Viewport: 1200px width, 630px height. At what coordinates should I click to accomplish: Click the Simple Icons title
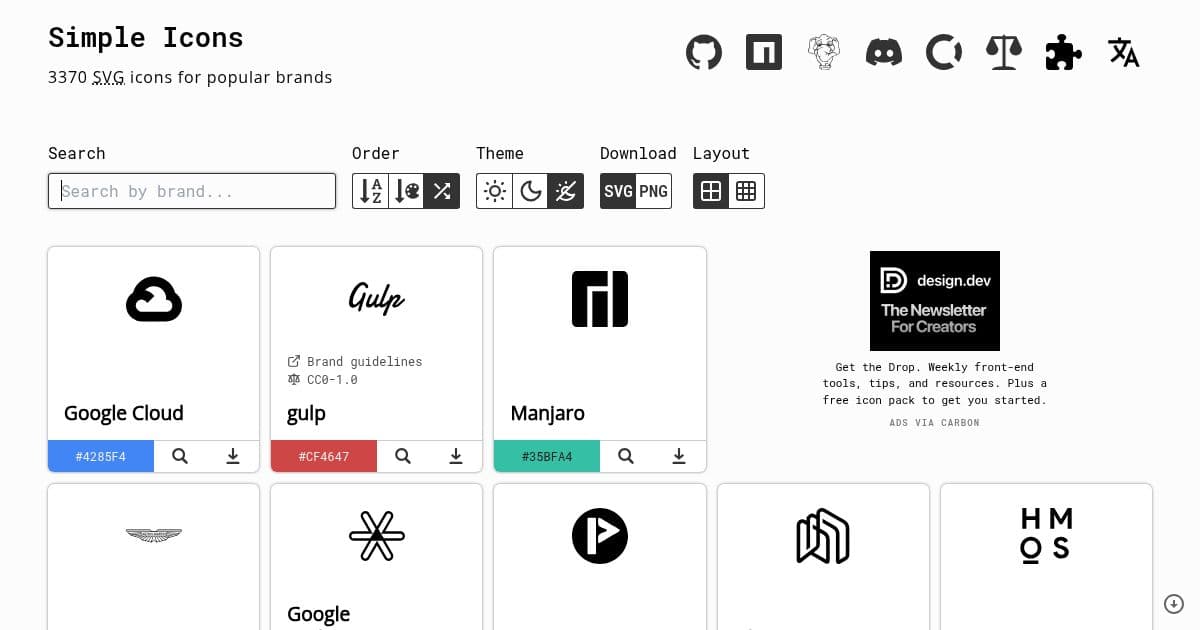[x=146, y=38]
